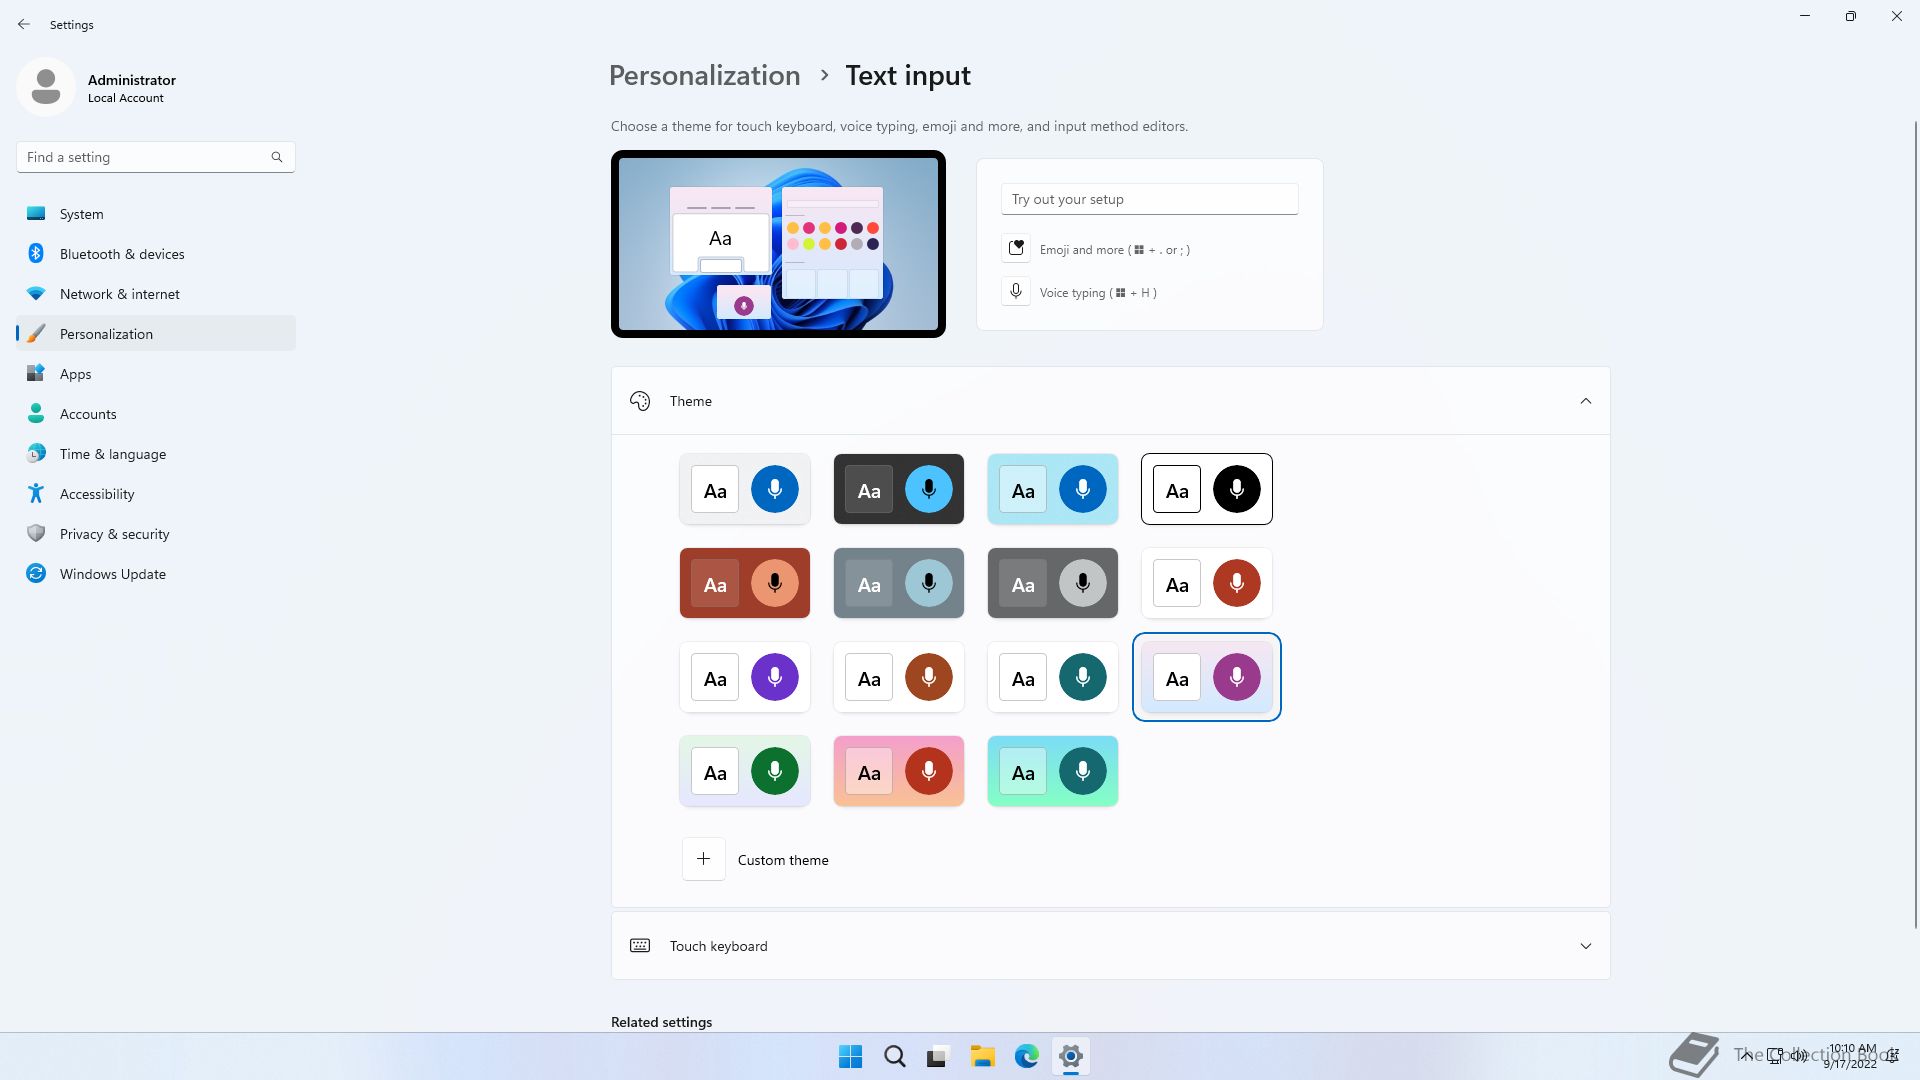Open Time & language settings
Screen dimensions: 1920x1080
pos(156,454)
